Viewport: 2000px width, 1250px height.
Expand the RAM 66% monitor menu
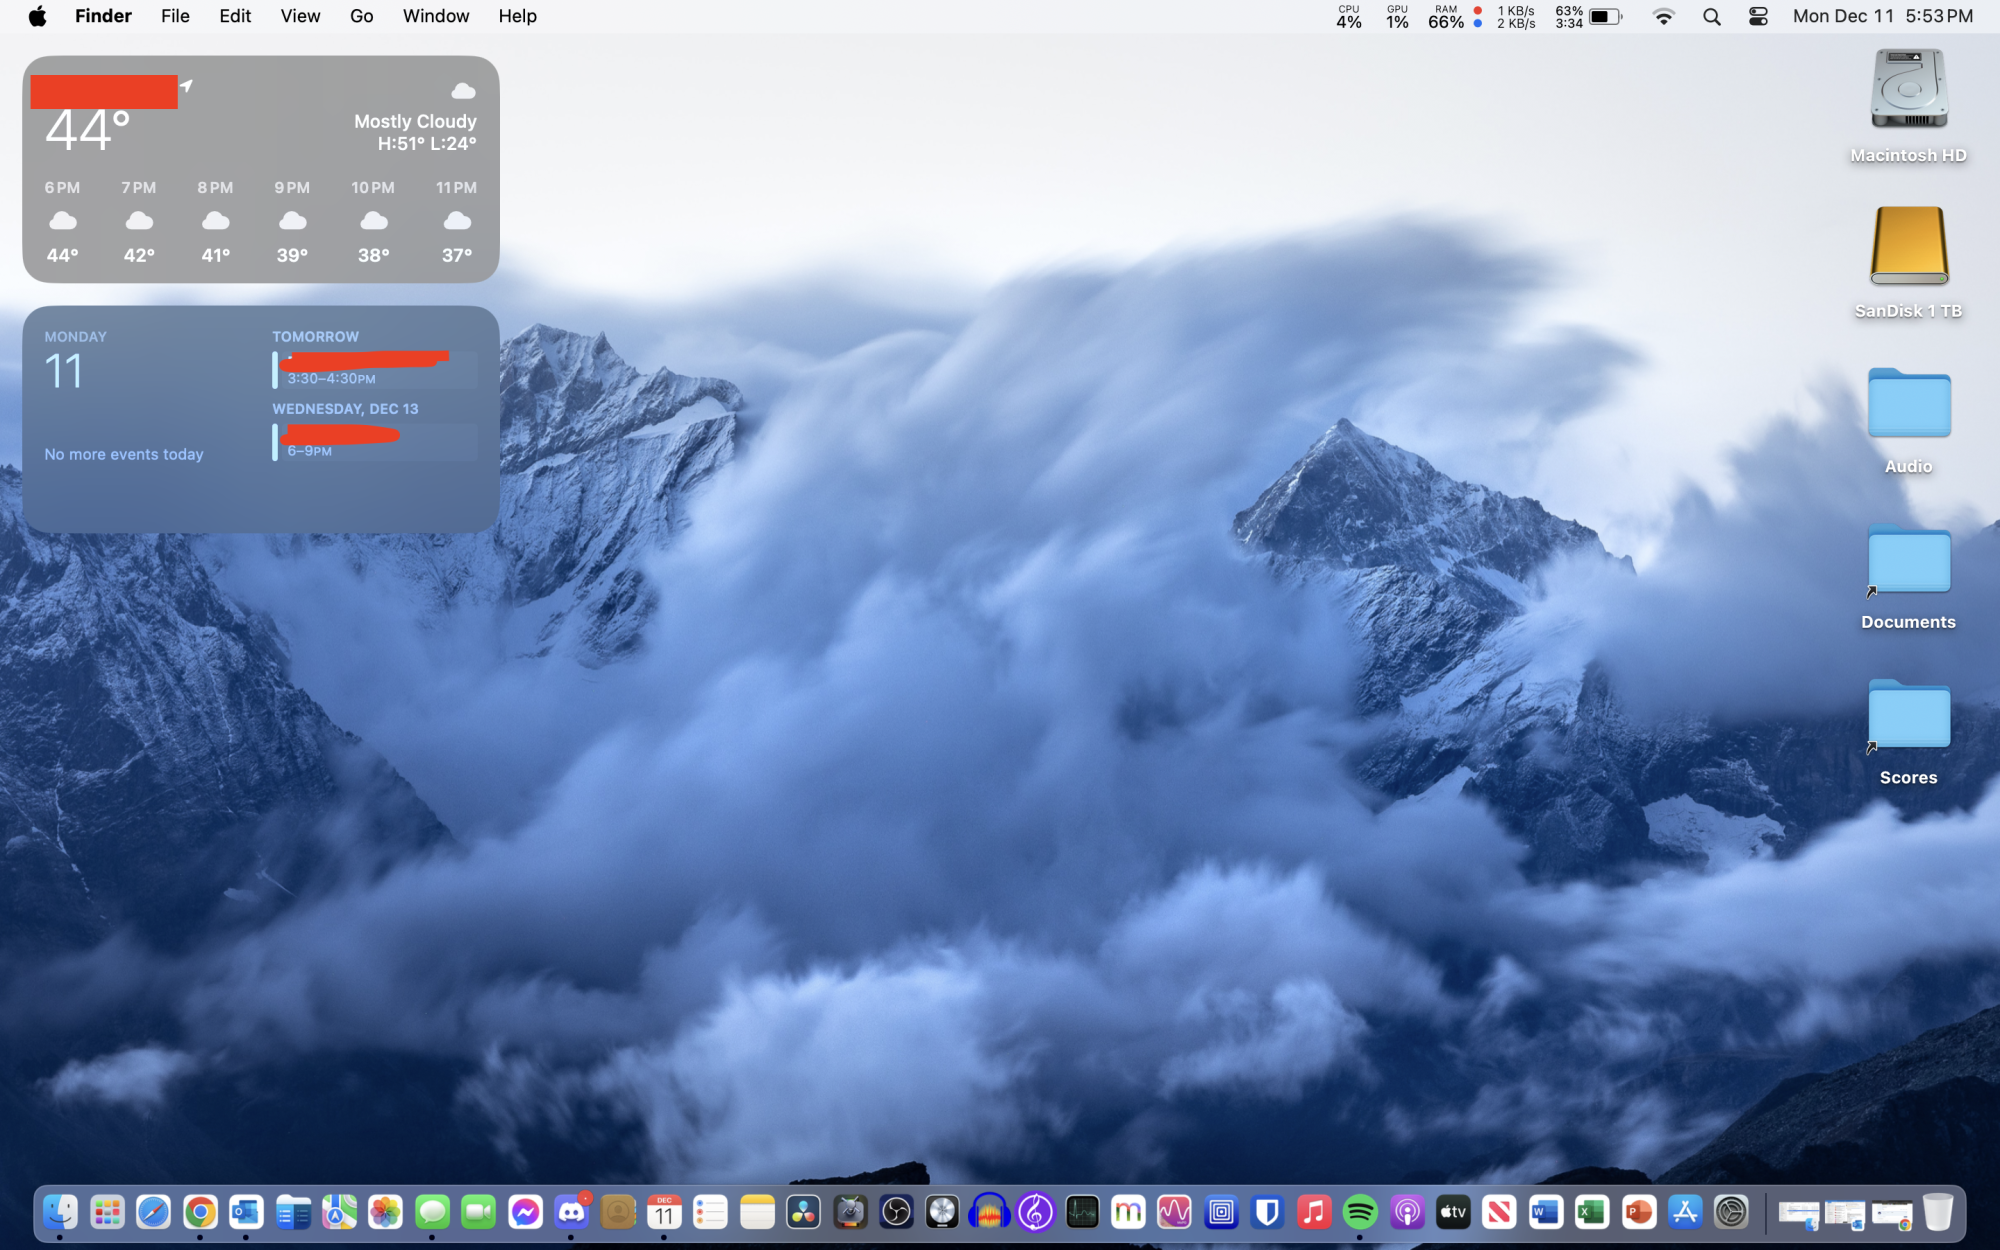[x=1446, y=17]
